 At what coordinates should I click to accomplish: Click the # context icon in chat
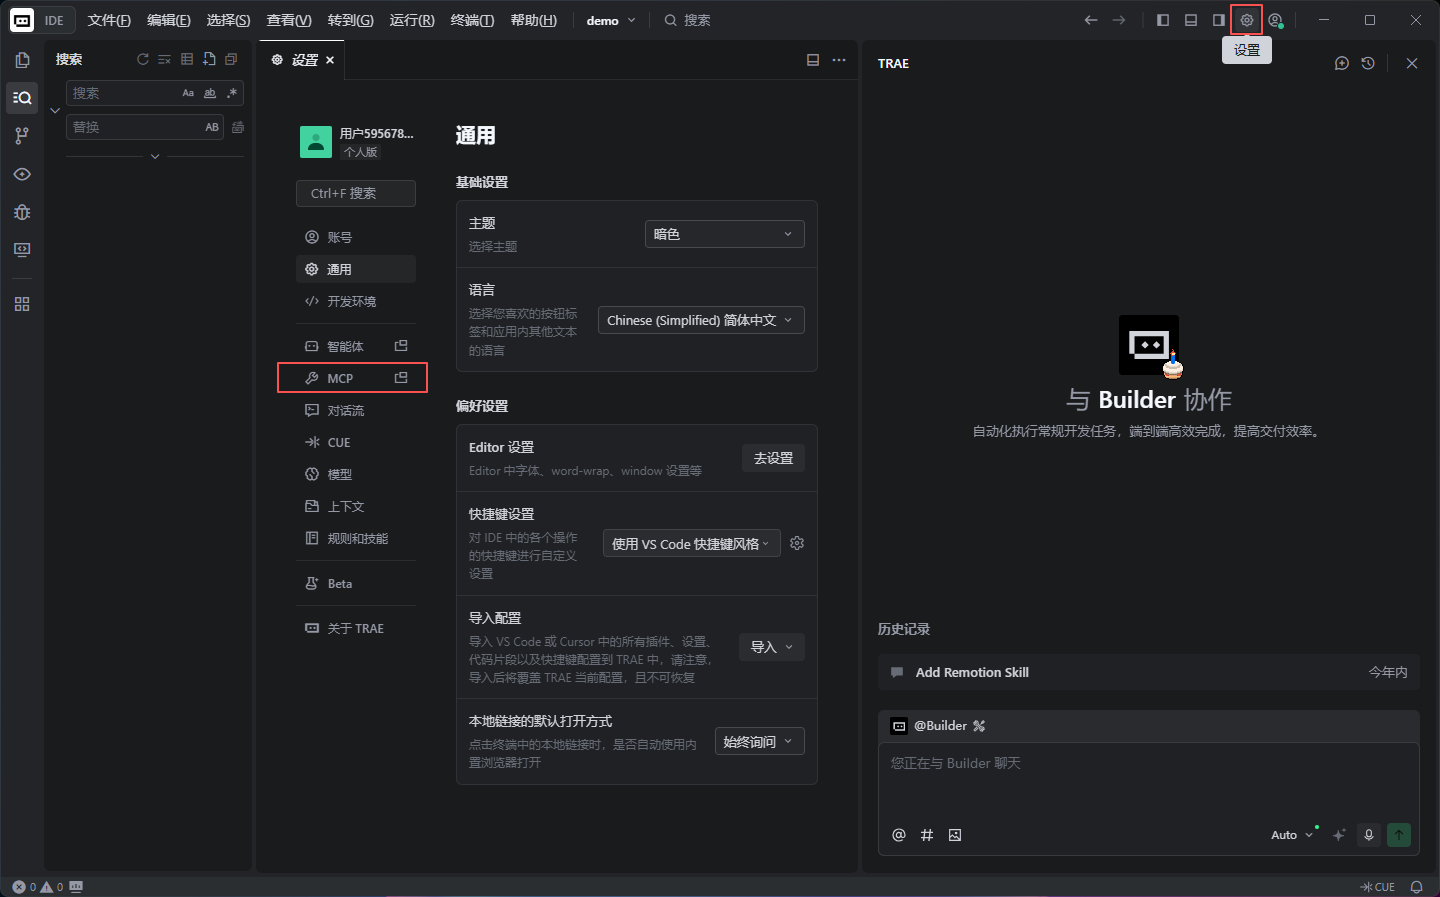click(927, 835)
